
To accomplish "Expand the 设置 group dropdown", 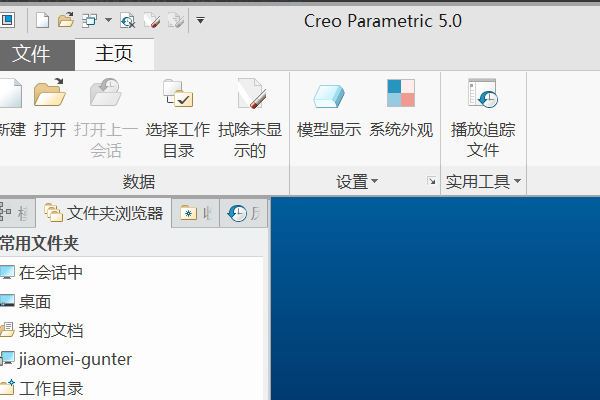I will [357, 181].
